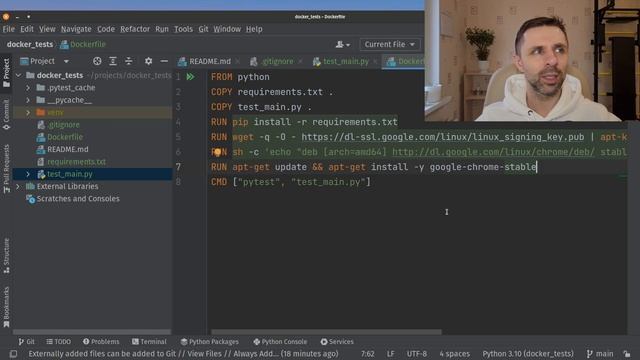The image size is (640, 360).
Task: Click the Select Opened File target icon
Action: tap(97, 61)
